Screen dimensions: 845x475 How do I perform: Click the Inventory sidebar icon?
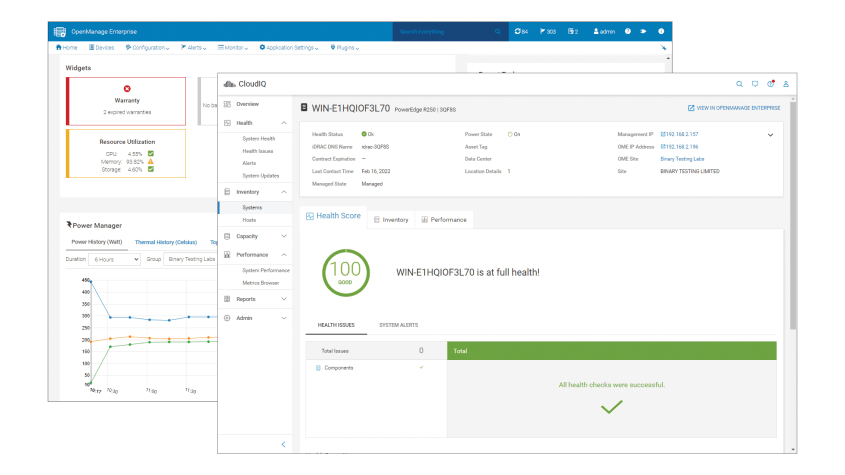[x=227, y=192]
